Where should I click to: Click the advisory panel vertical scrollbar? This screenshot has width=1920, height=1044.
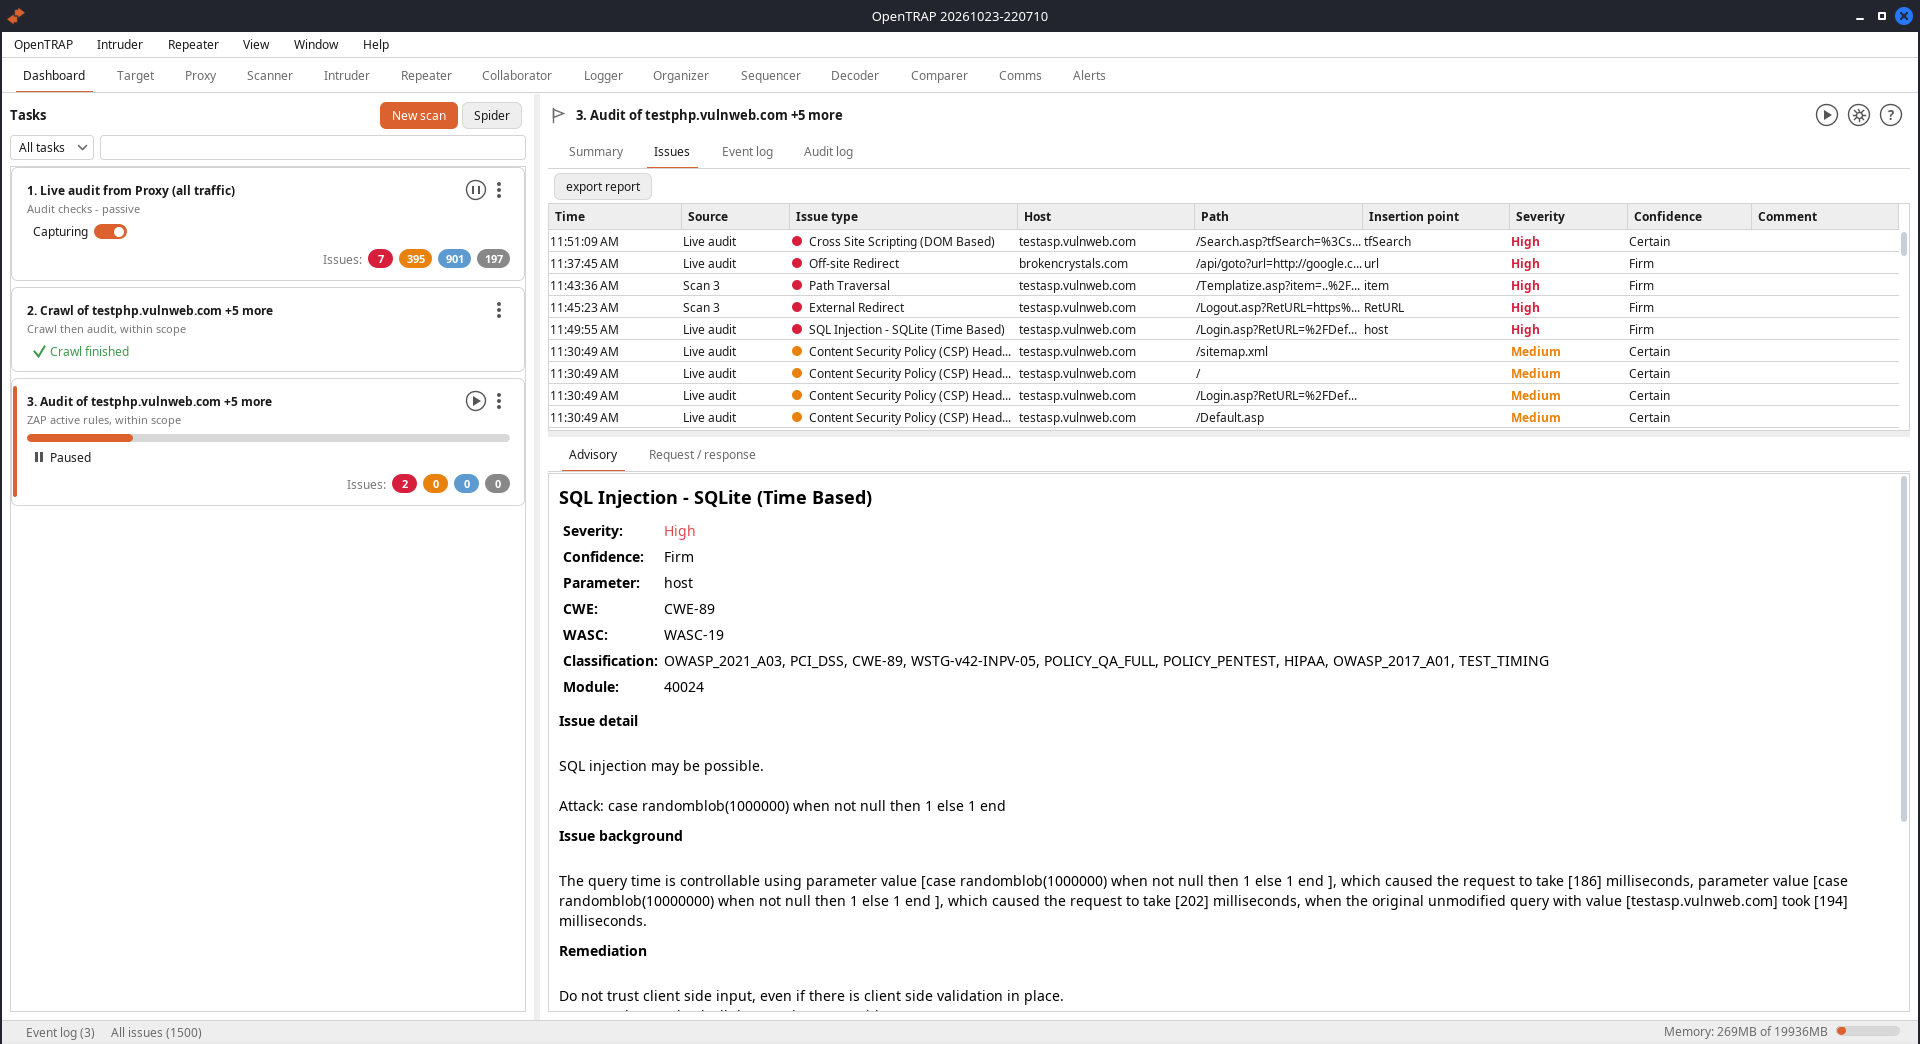(x=1903, y=648)
